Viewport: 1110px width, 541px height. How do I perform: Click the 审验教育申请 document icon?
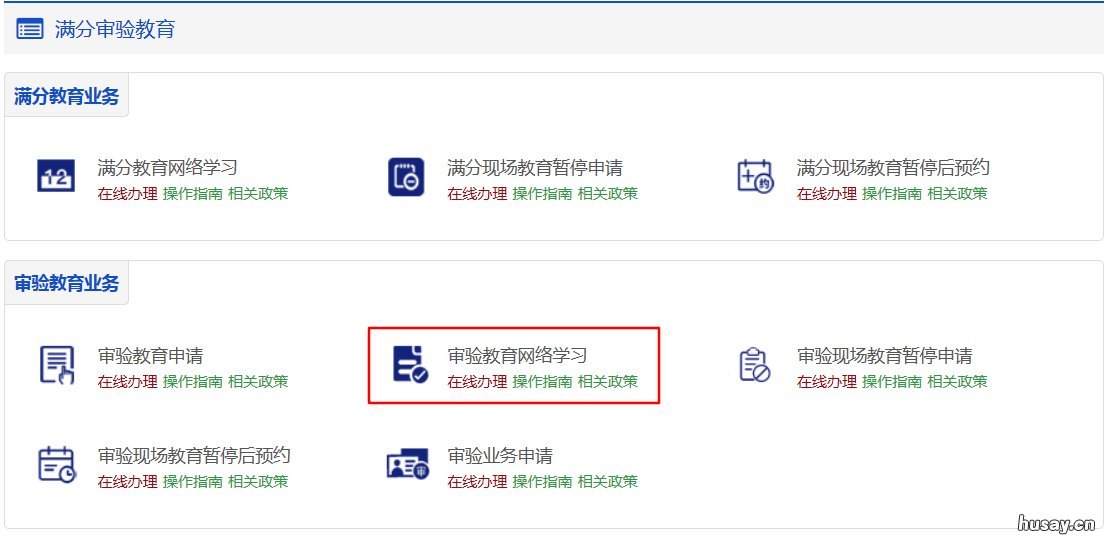(56, 365)
